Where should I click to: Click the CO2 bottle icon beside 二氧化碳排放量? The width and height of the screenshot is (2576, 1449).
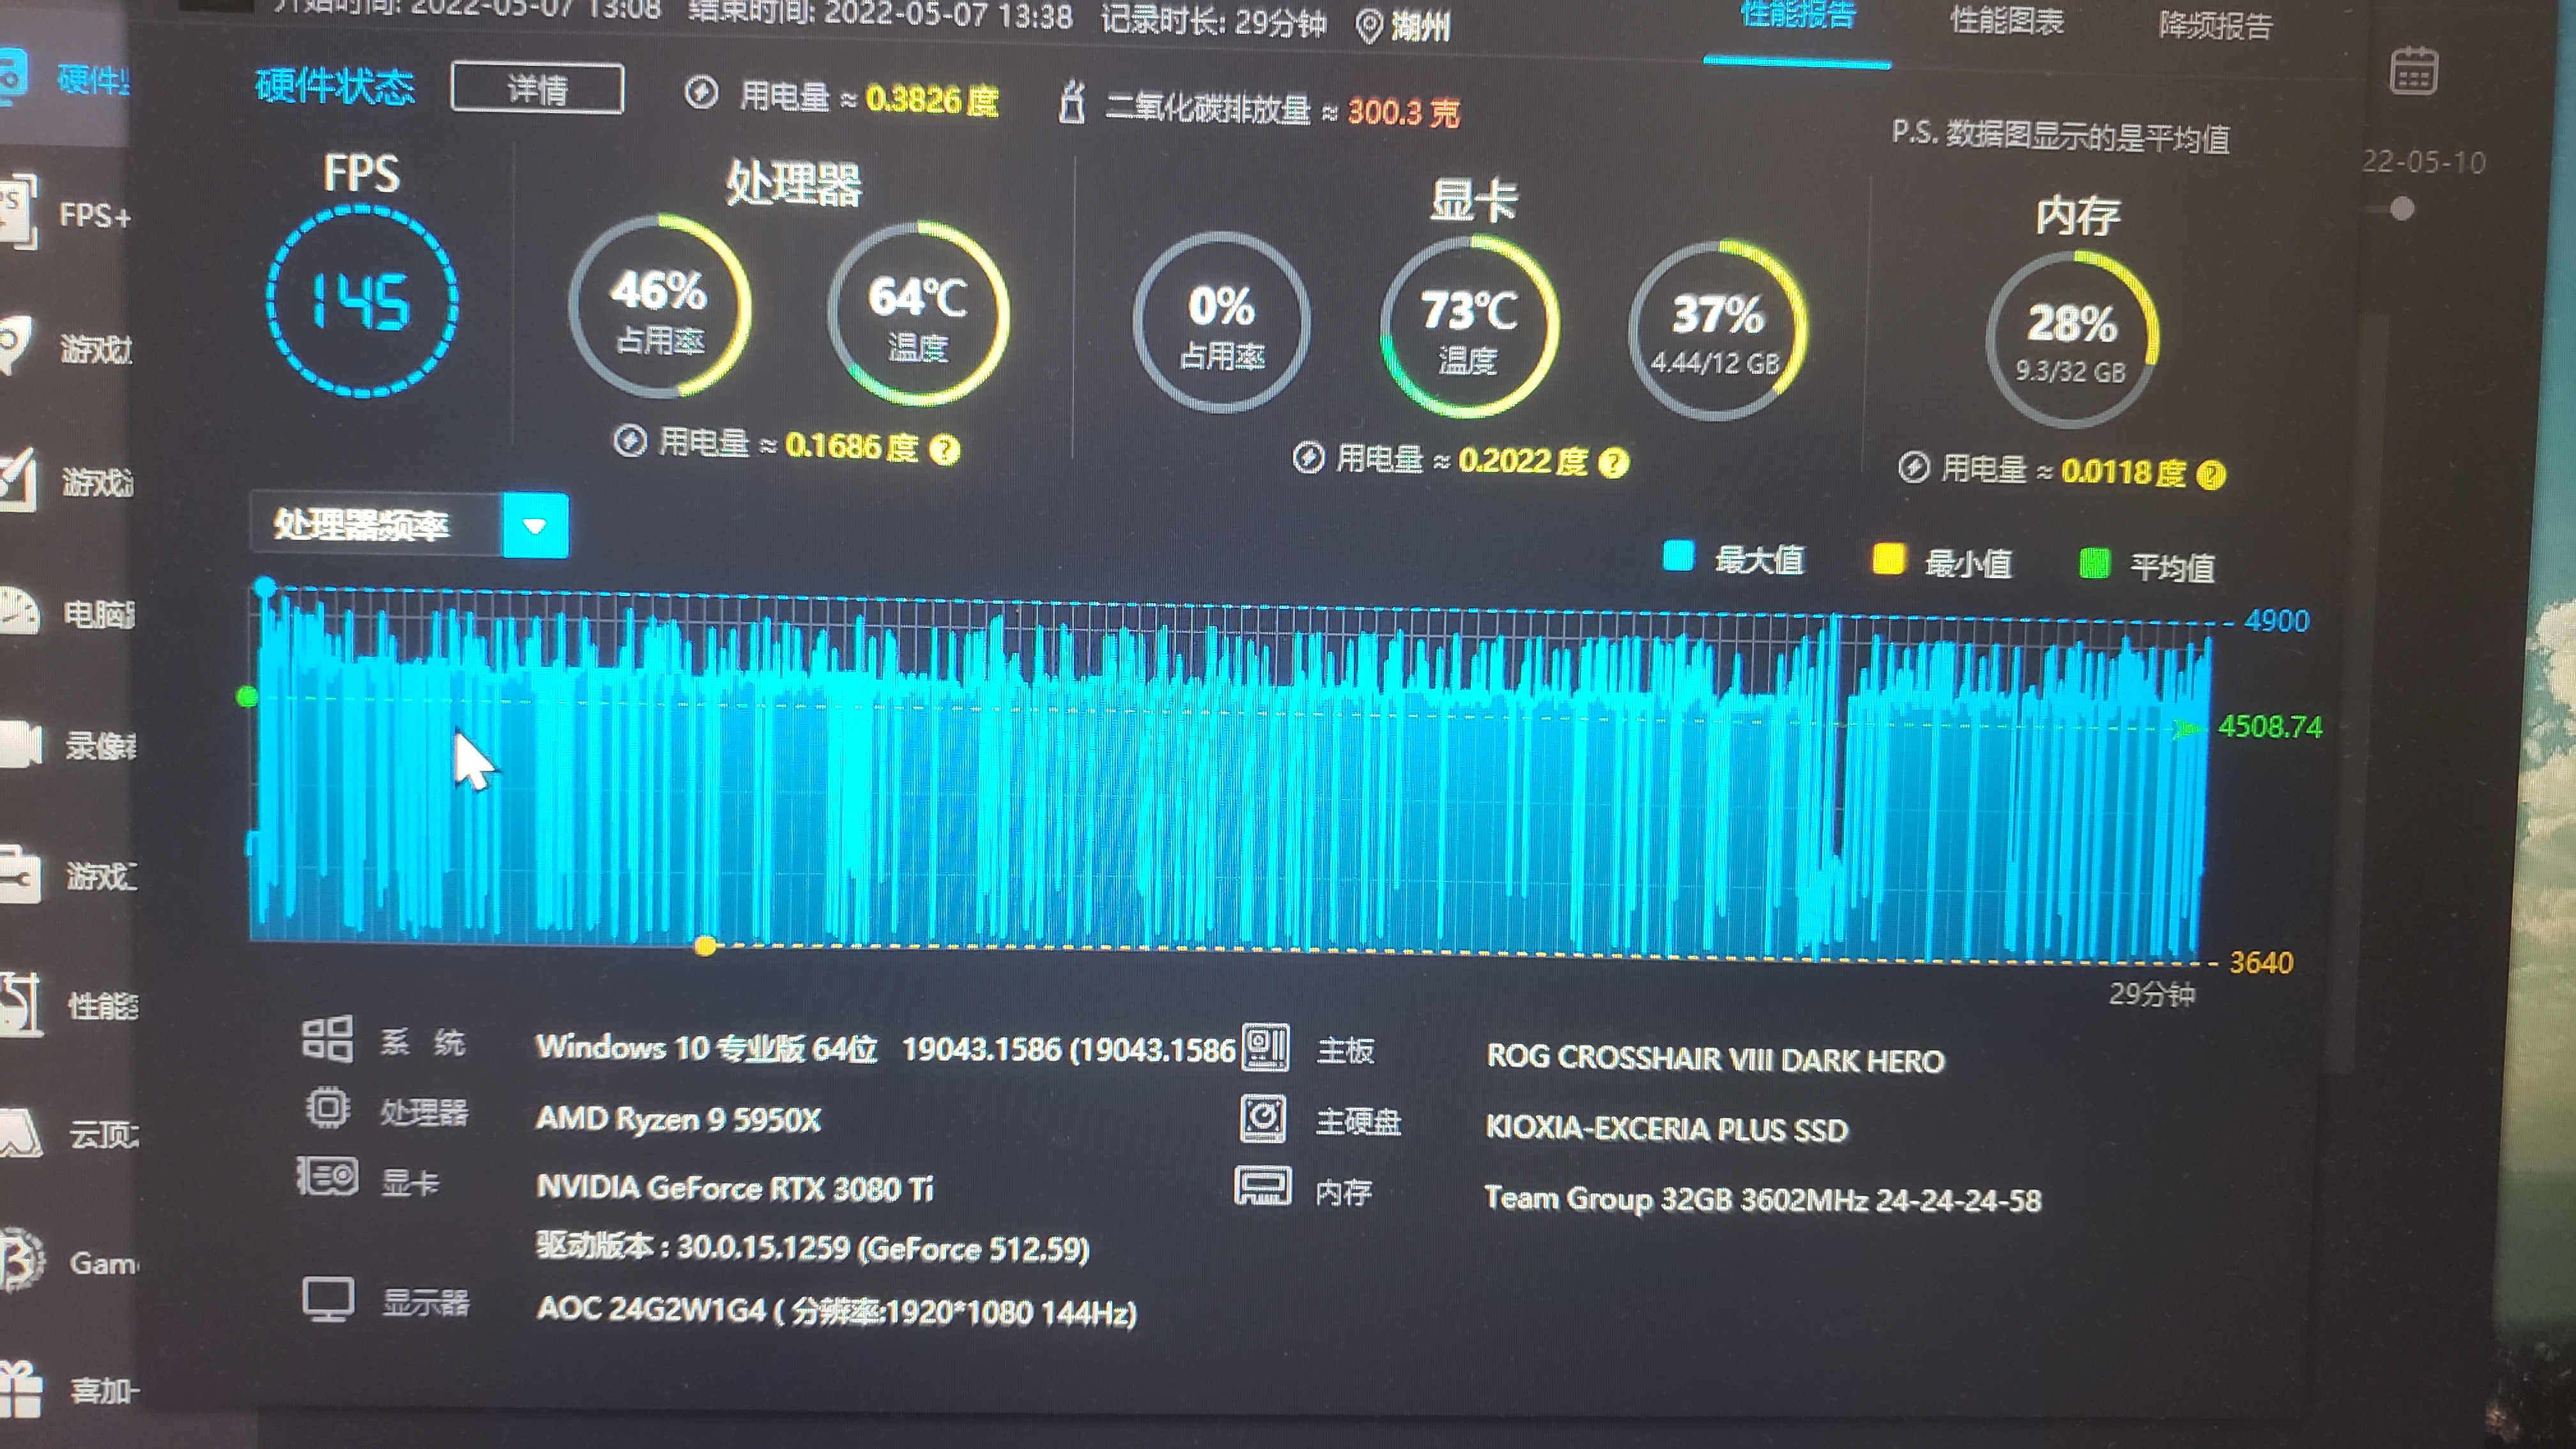pyautogui.click(x=1071, y=103)
